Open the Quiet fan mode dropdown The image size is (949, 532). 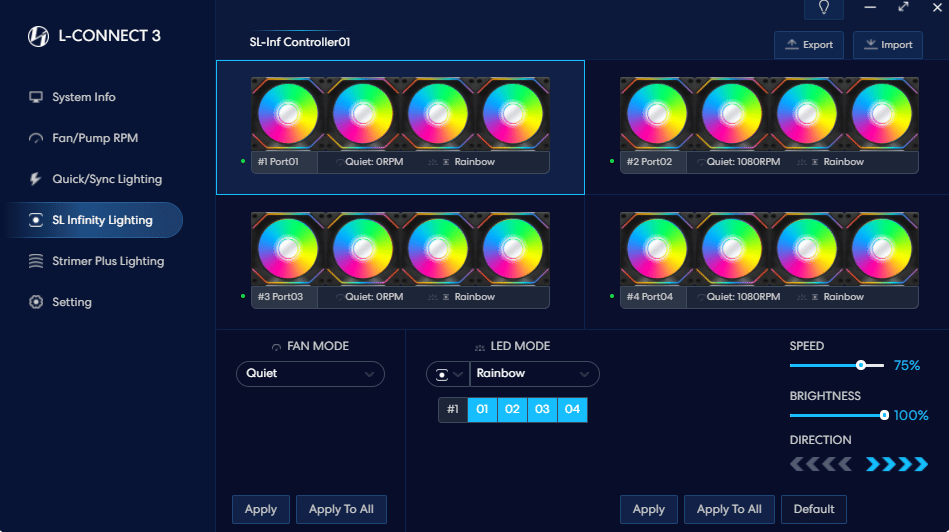pyautogui.click(x=309, y=374)
